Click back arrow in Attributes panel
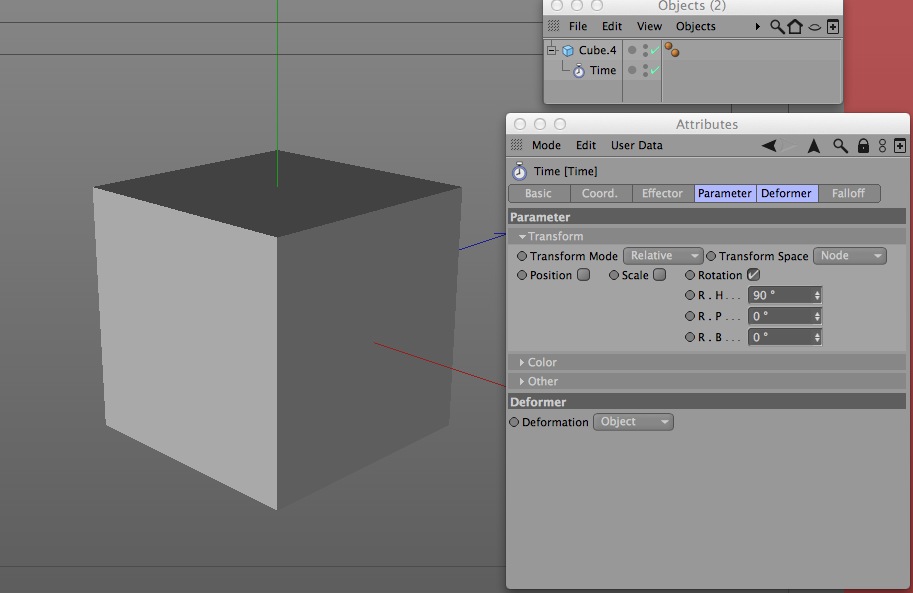This screenshot has height=593, width=913. click(769, 145)
